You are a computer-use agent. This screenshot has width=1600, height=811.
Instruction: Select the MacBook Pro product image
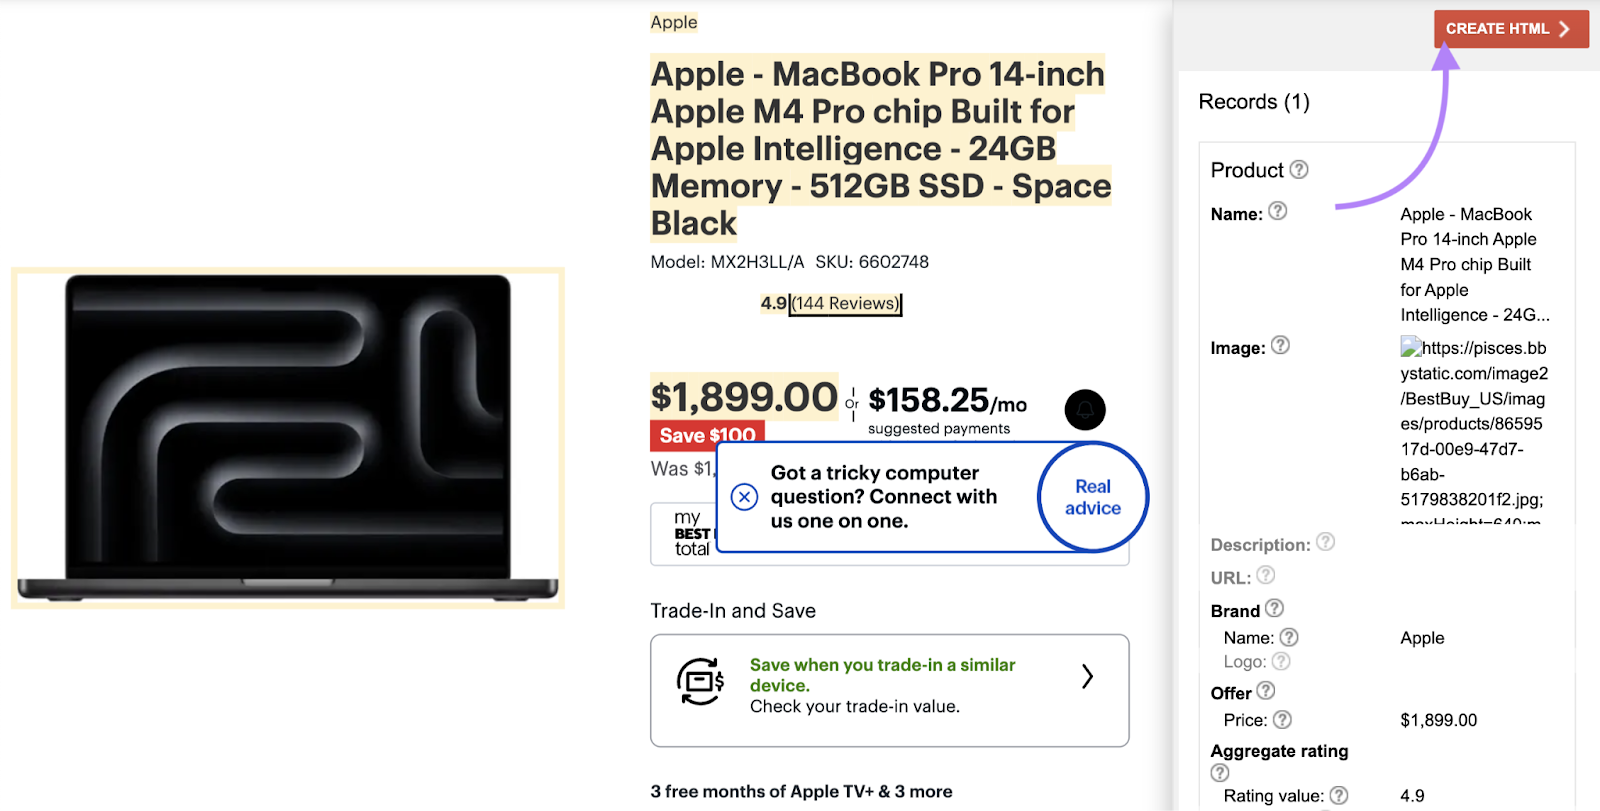288,438
